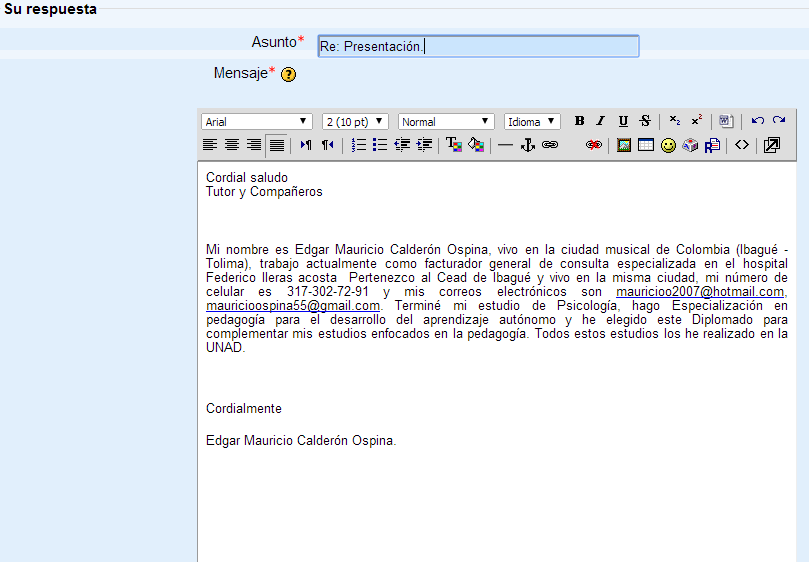This screenshot has width=809, height=562.
Task: Toggle HTML source view
Action: tap(741, 145)
